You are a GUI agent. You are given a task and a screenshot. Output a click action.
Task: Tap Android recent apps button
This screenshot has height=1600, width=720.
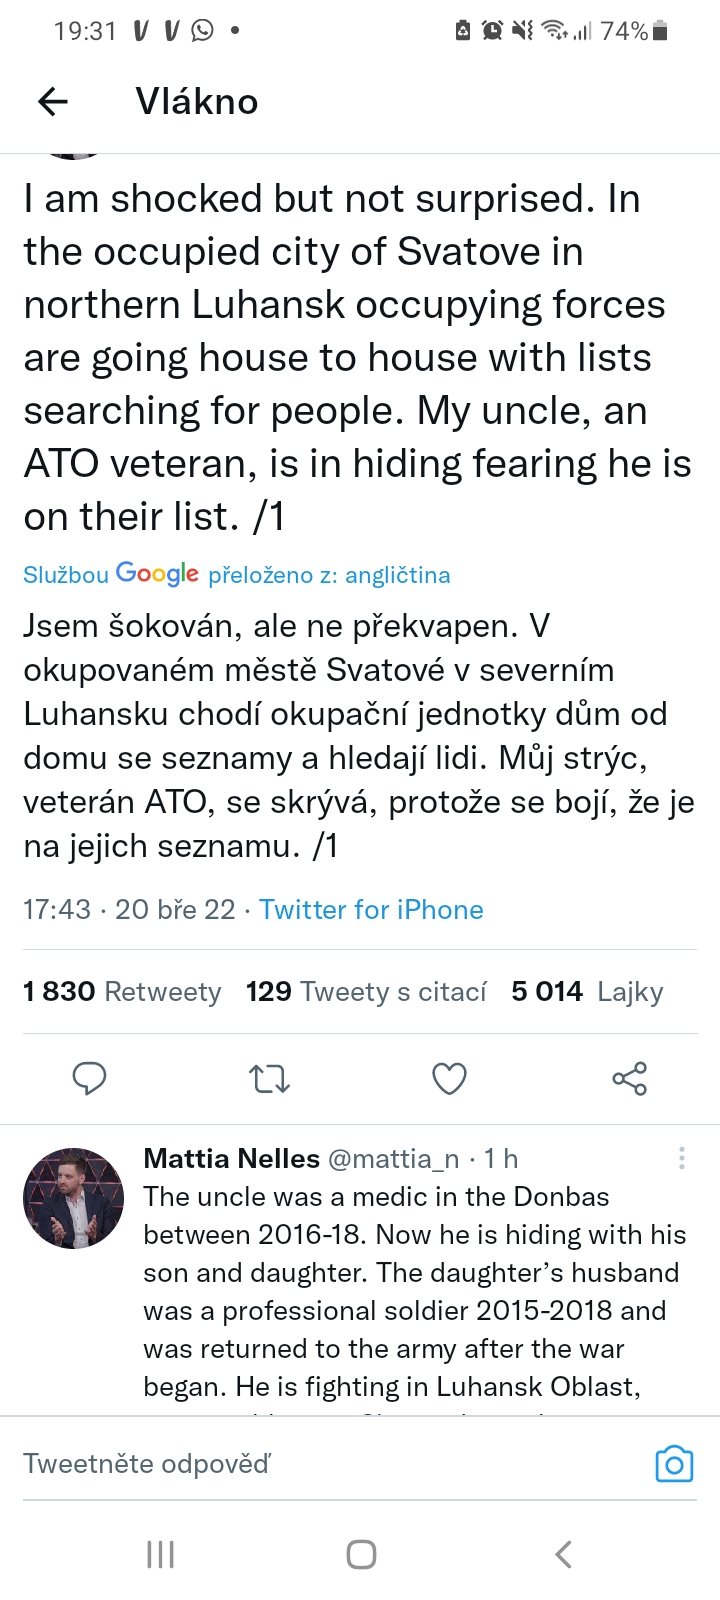[160, 1554]
